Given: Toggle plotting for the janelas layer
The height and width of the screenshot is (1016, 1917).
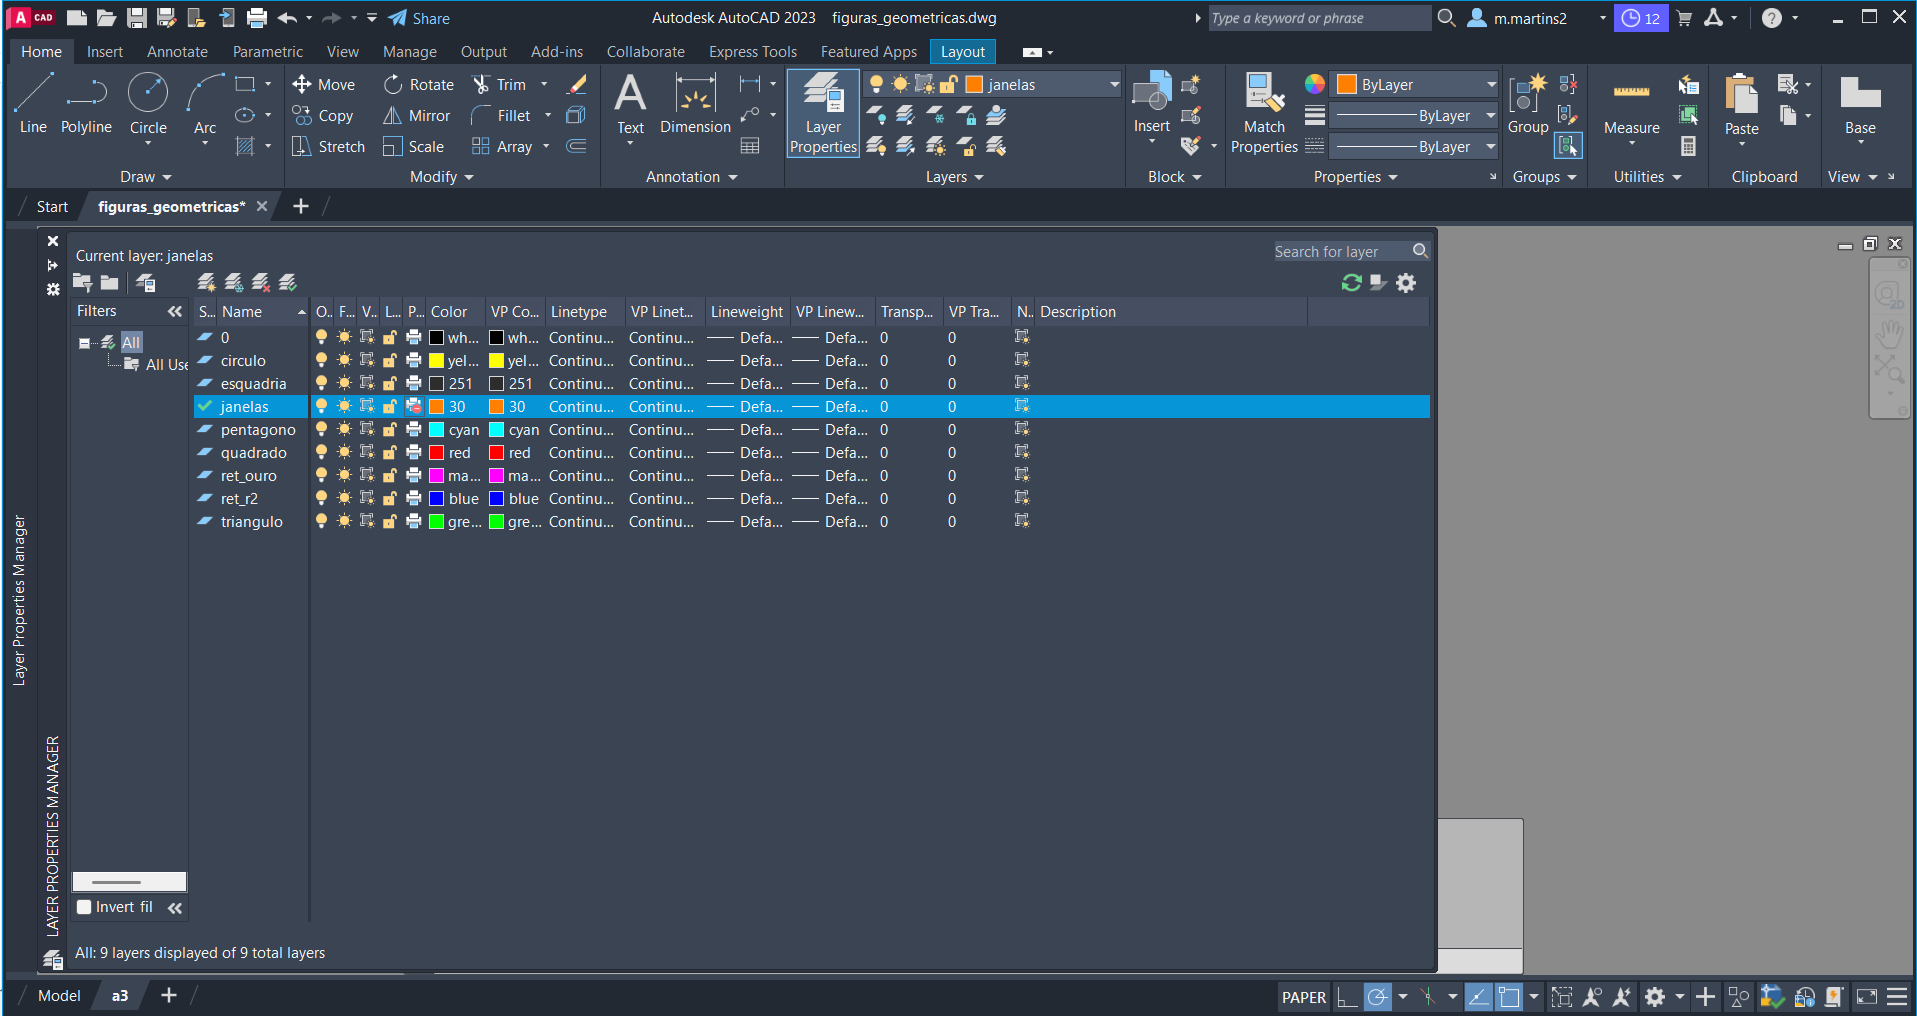Looking at the screenshot, I should (414, 406).
